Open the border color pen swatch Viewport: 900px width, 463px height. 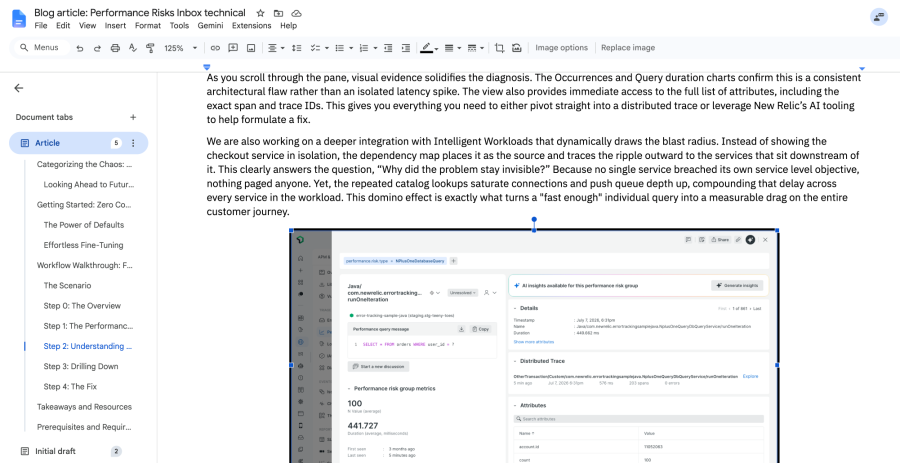[x=426, y=48]
